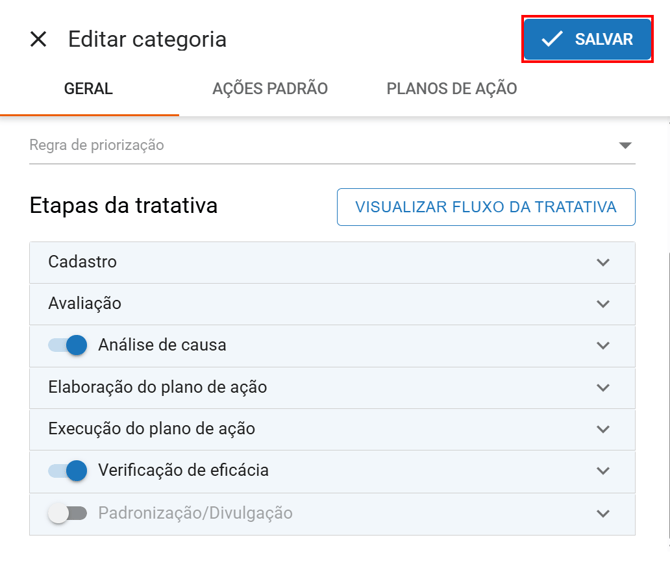This screenshot has width=670, height=568.
Task: Go to the PLANOS DE AÇÃO tab
Action: pyautogui.click(x=451, y=89)
